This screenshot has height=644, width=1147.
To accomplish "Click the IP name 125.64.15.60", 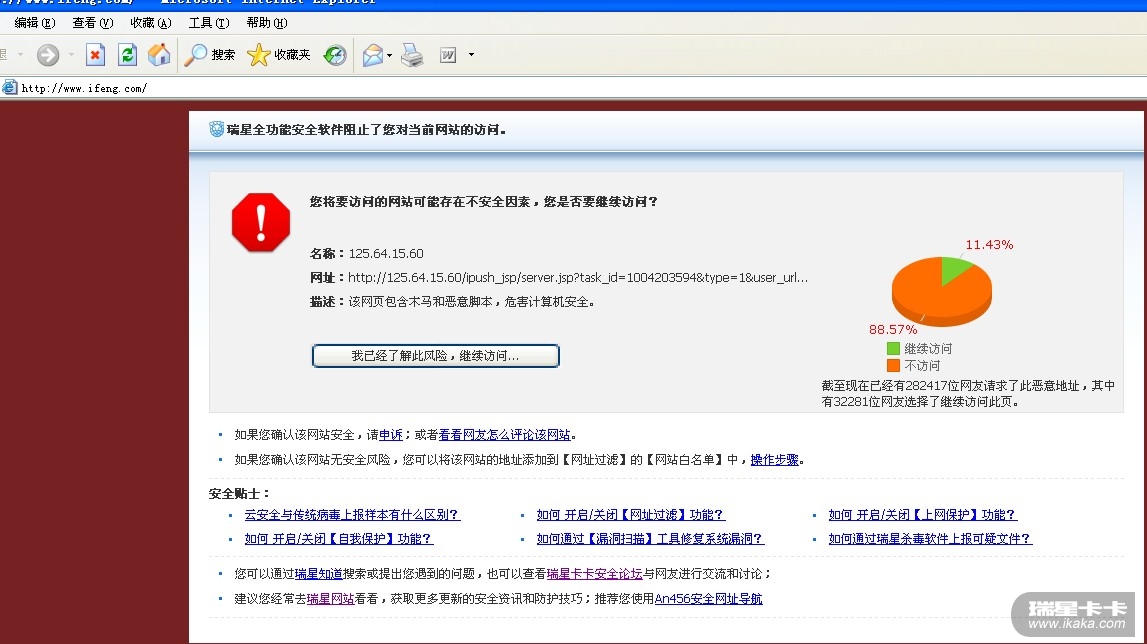I will tap(386, 253).
